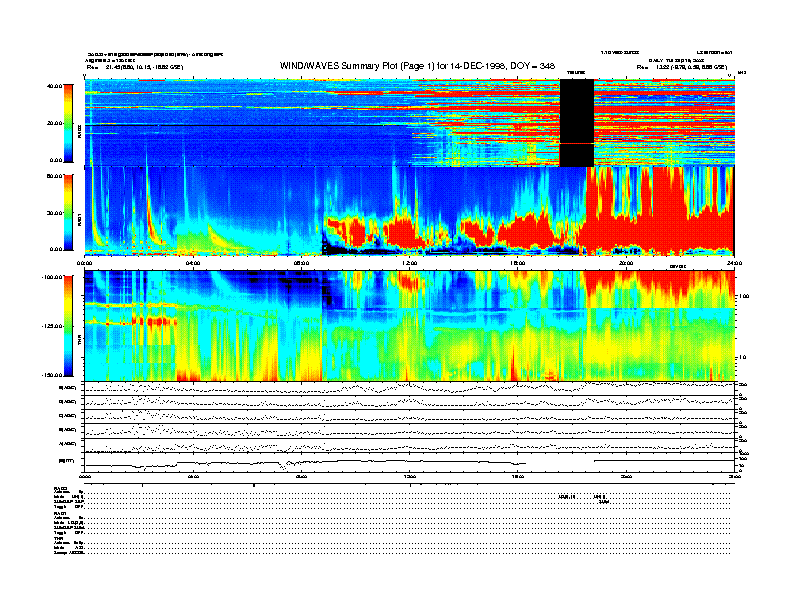The width and height of the screenshot is (792, 612).
Task: Click the WIND/WAVES Summary Plot title
Action: [x=417, y=66]
